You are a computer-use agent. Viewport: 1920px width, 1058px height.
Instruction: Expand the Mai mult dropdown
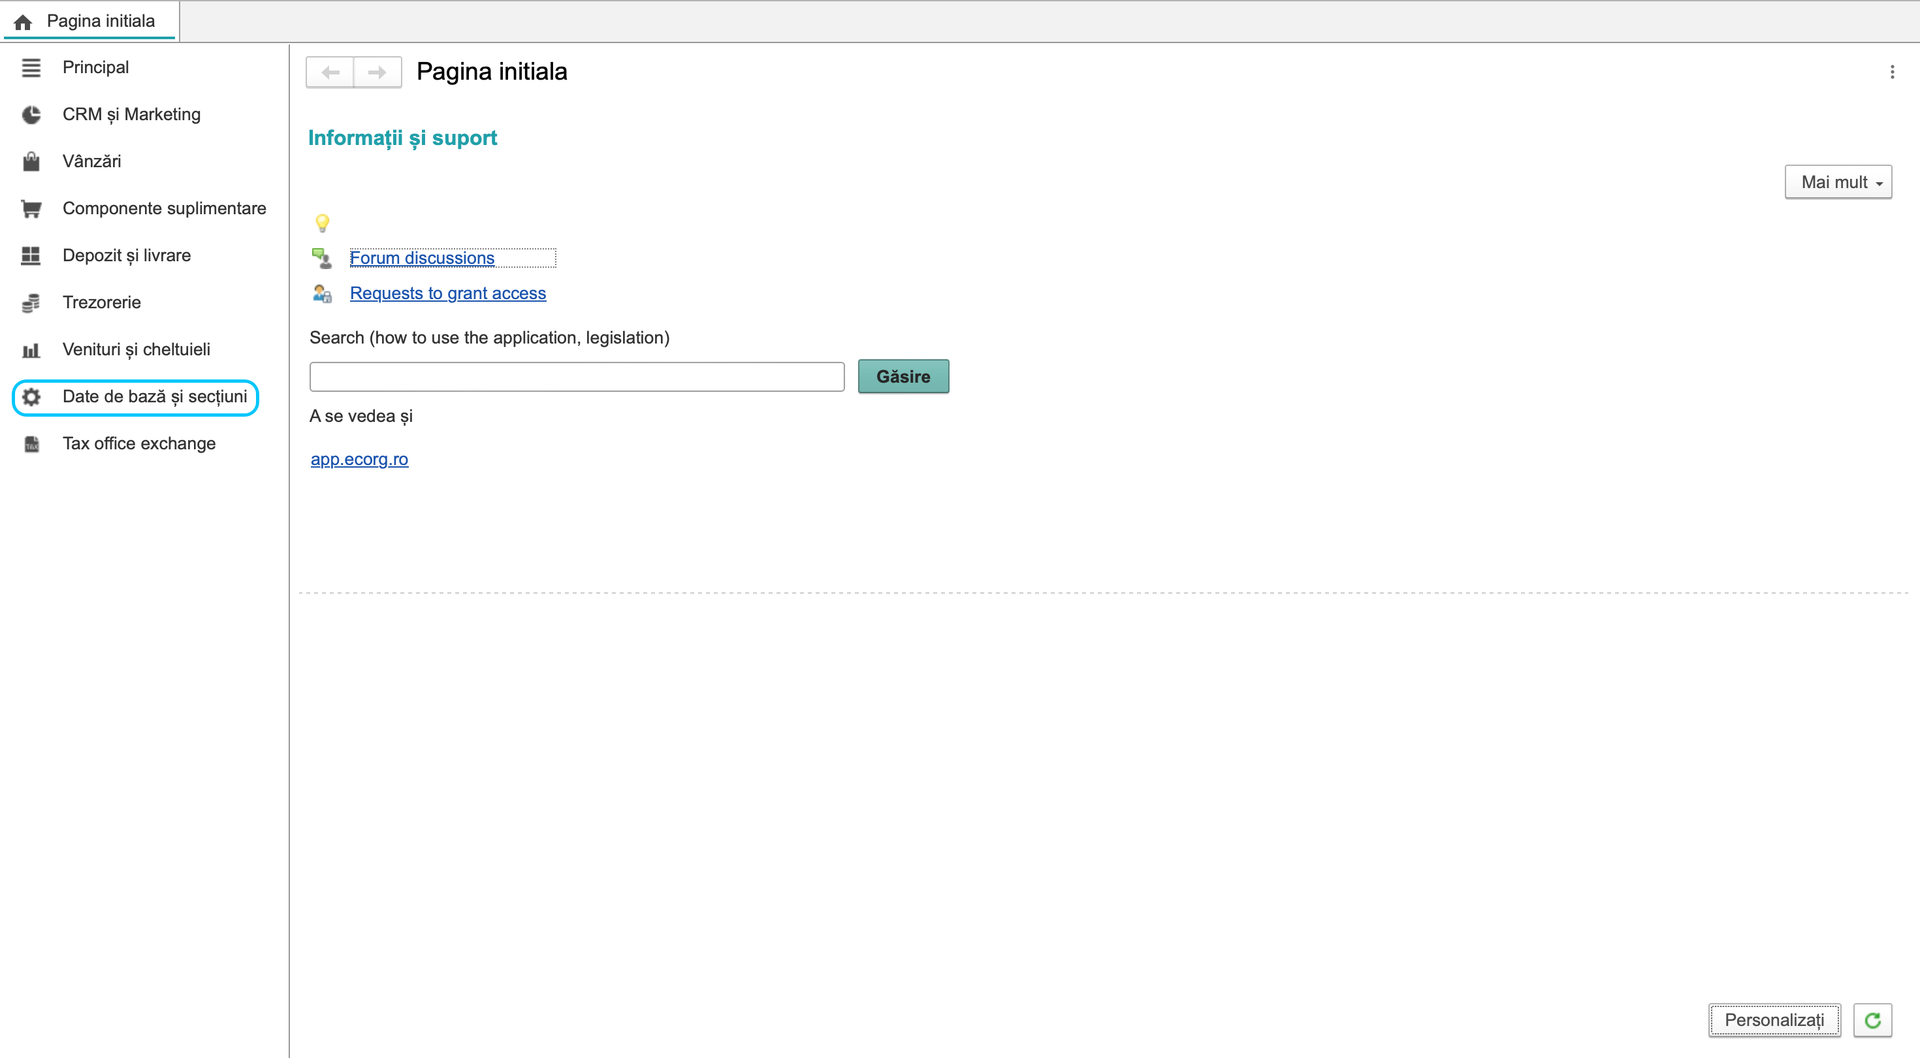pyautogui.click(x=1838, y=182)
